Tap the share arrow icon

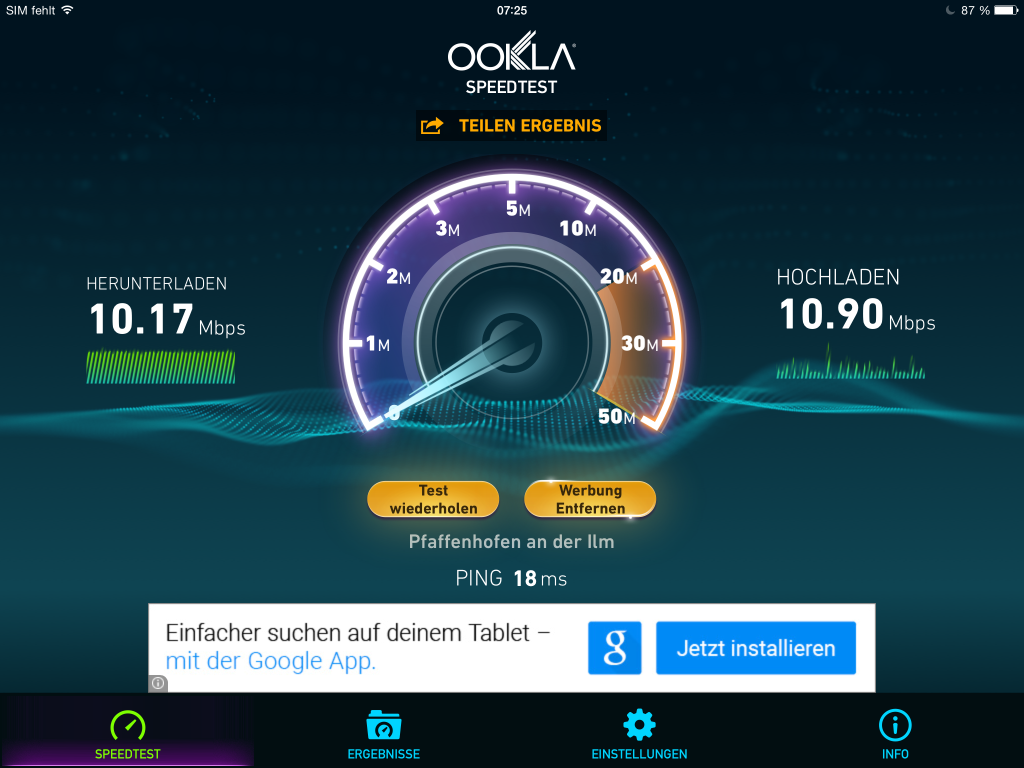coord(432,125)
